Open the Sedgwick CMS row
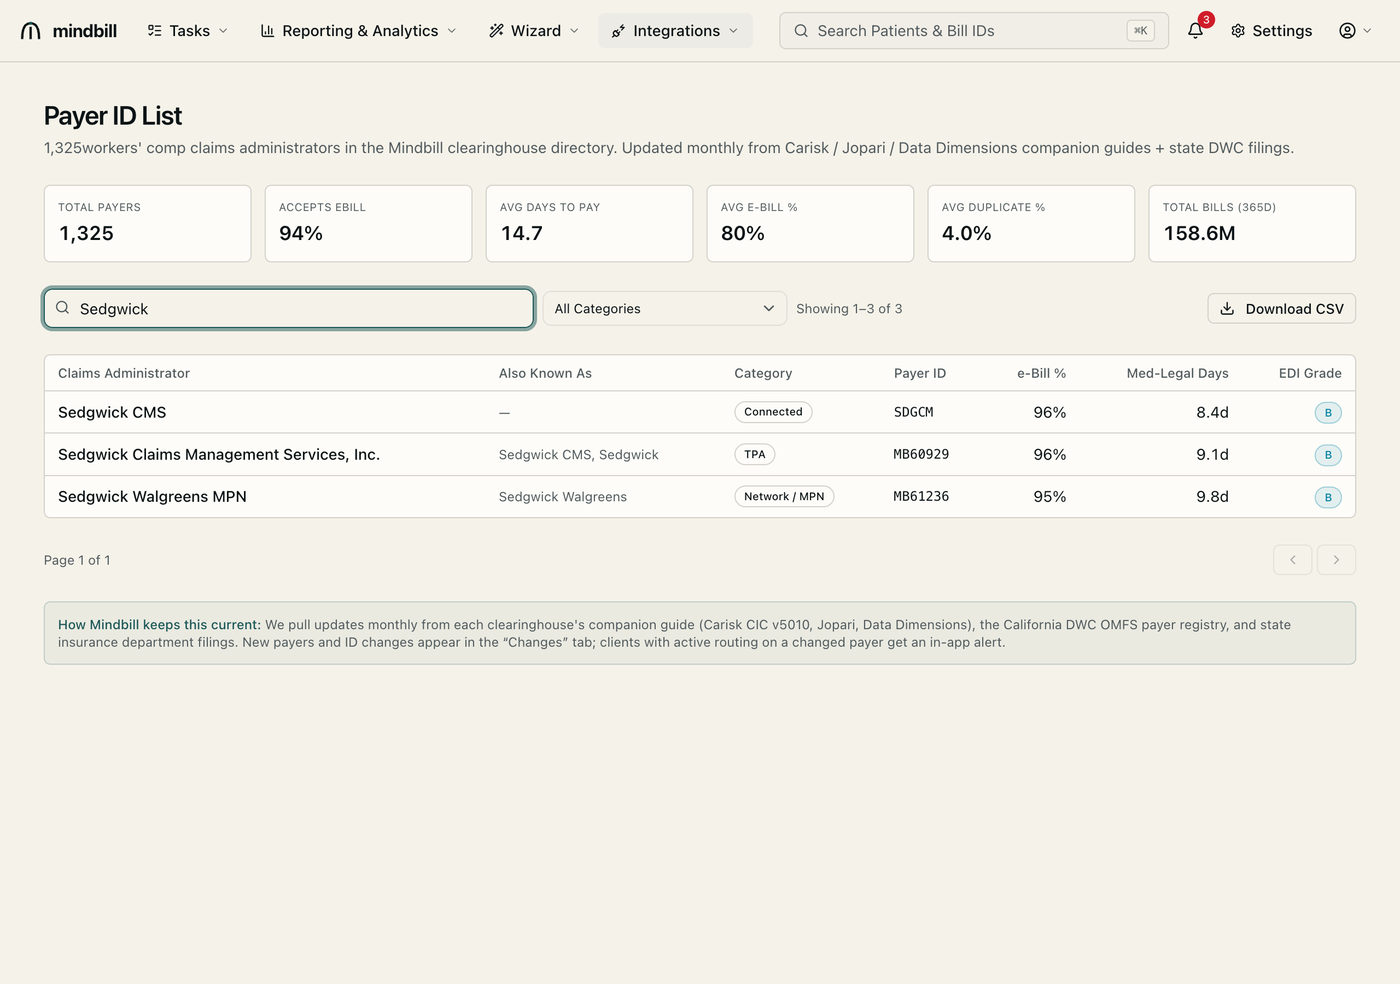1400x984 pixels. point(700,412)
